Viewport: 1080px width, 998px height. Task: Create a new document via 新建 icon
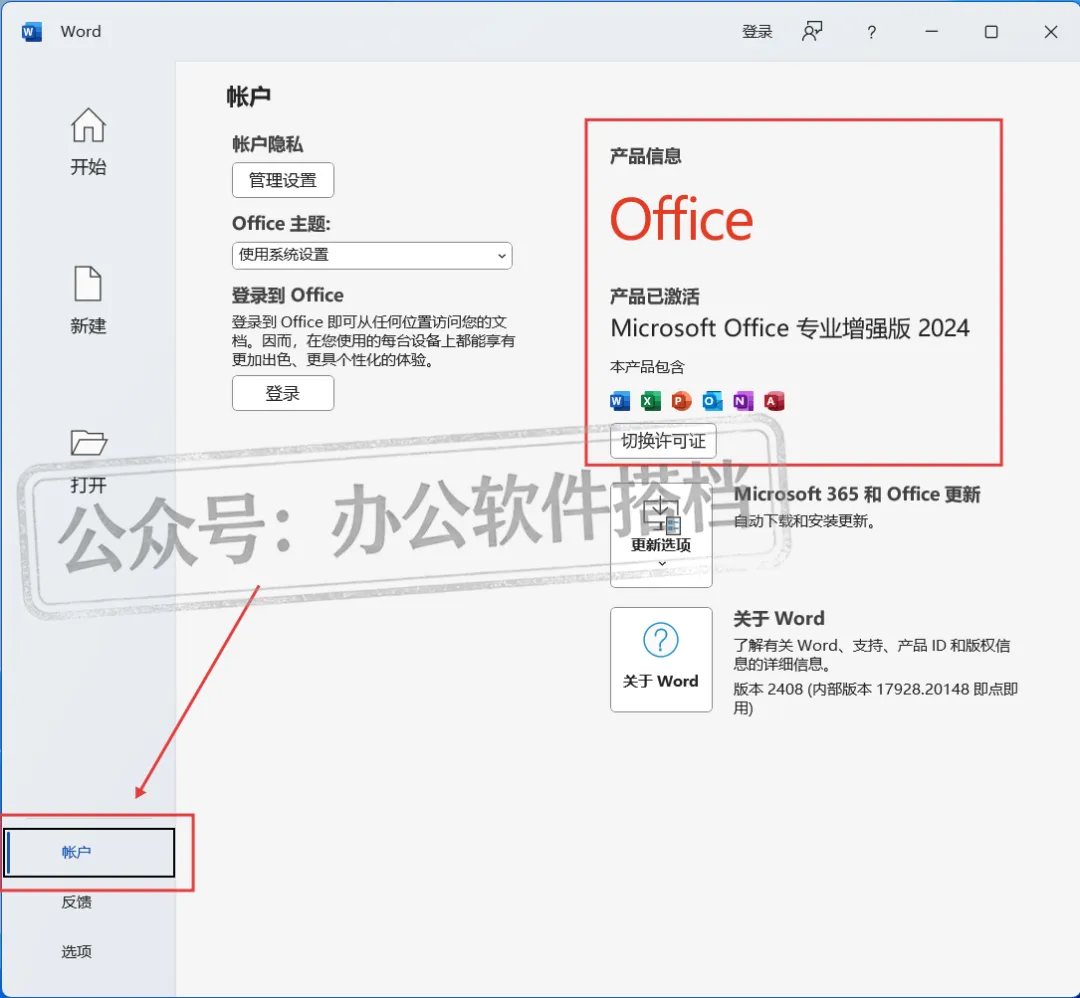point(88,284)
